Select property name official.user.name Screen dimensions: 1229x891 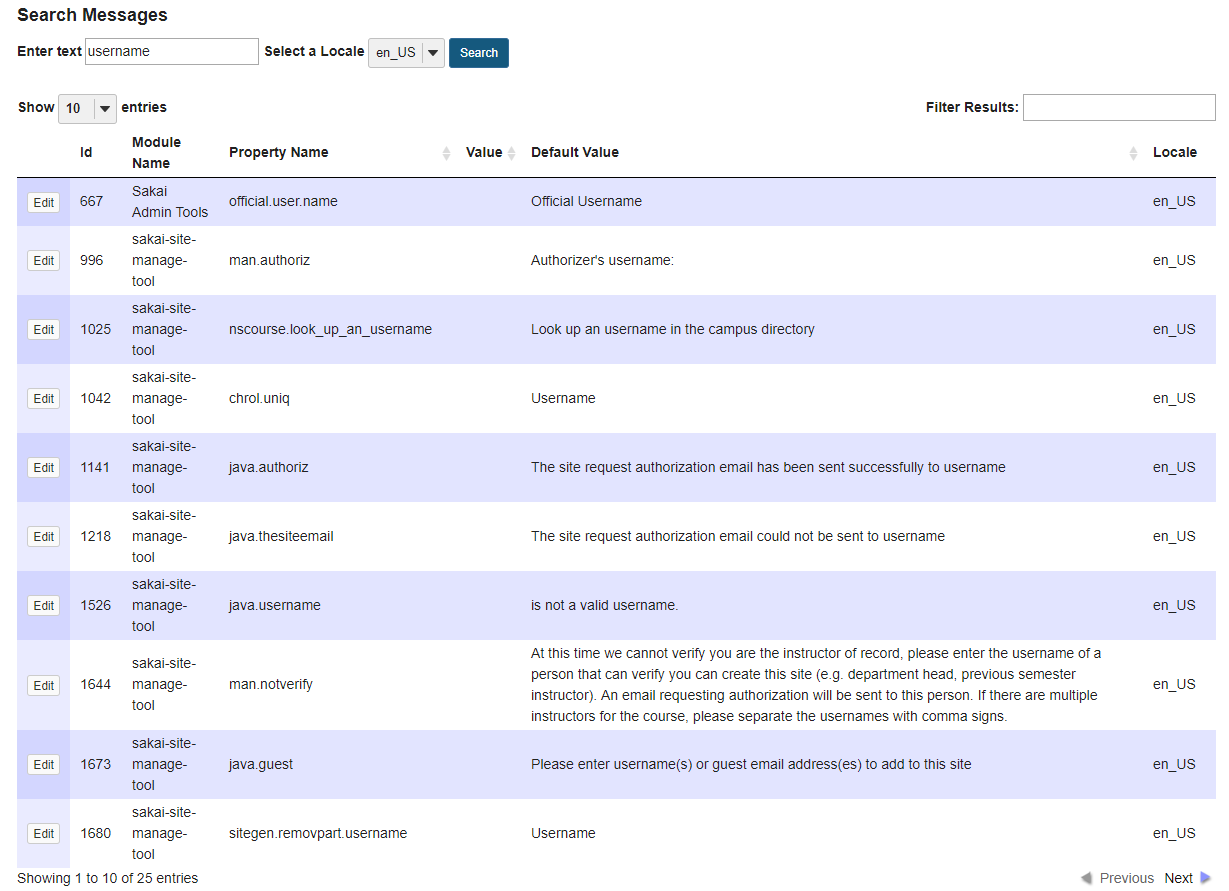pyautogui.click(x=283, y=201)
